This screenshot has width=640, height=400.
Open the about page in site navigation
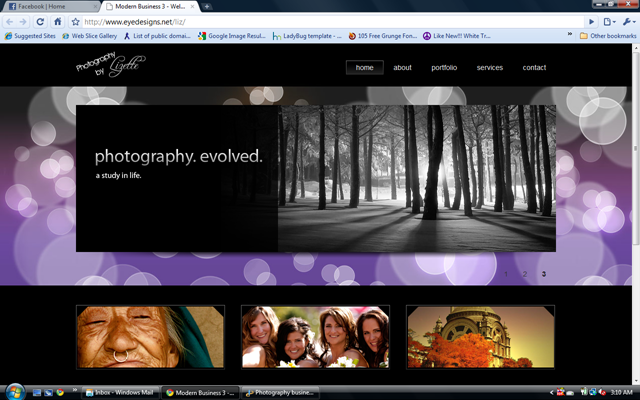[402, 68]
